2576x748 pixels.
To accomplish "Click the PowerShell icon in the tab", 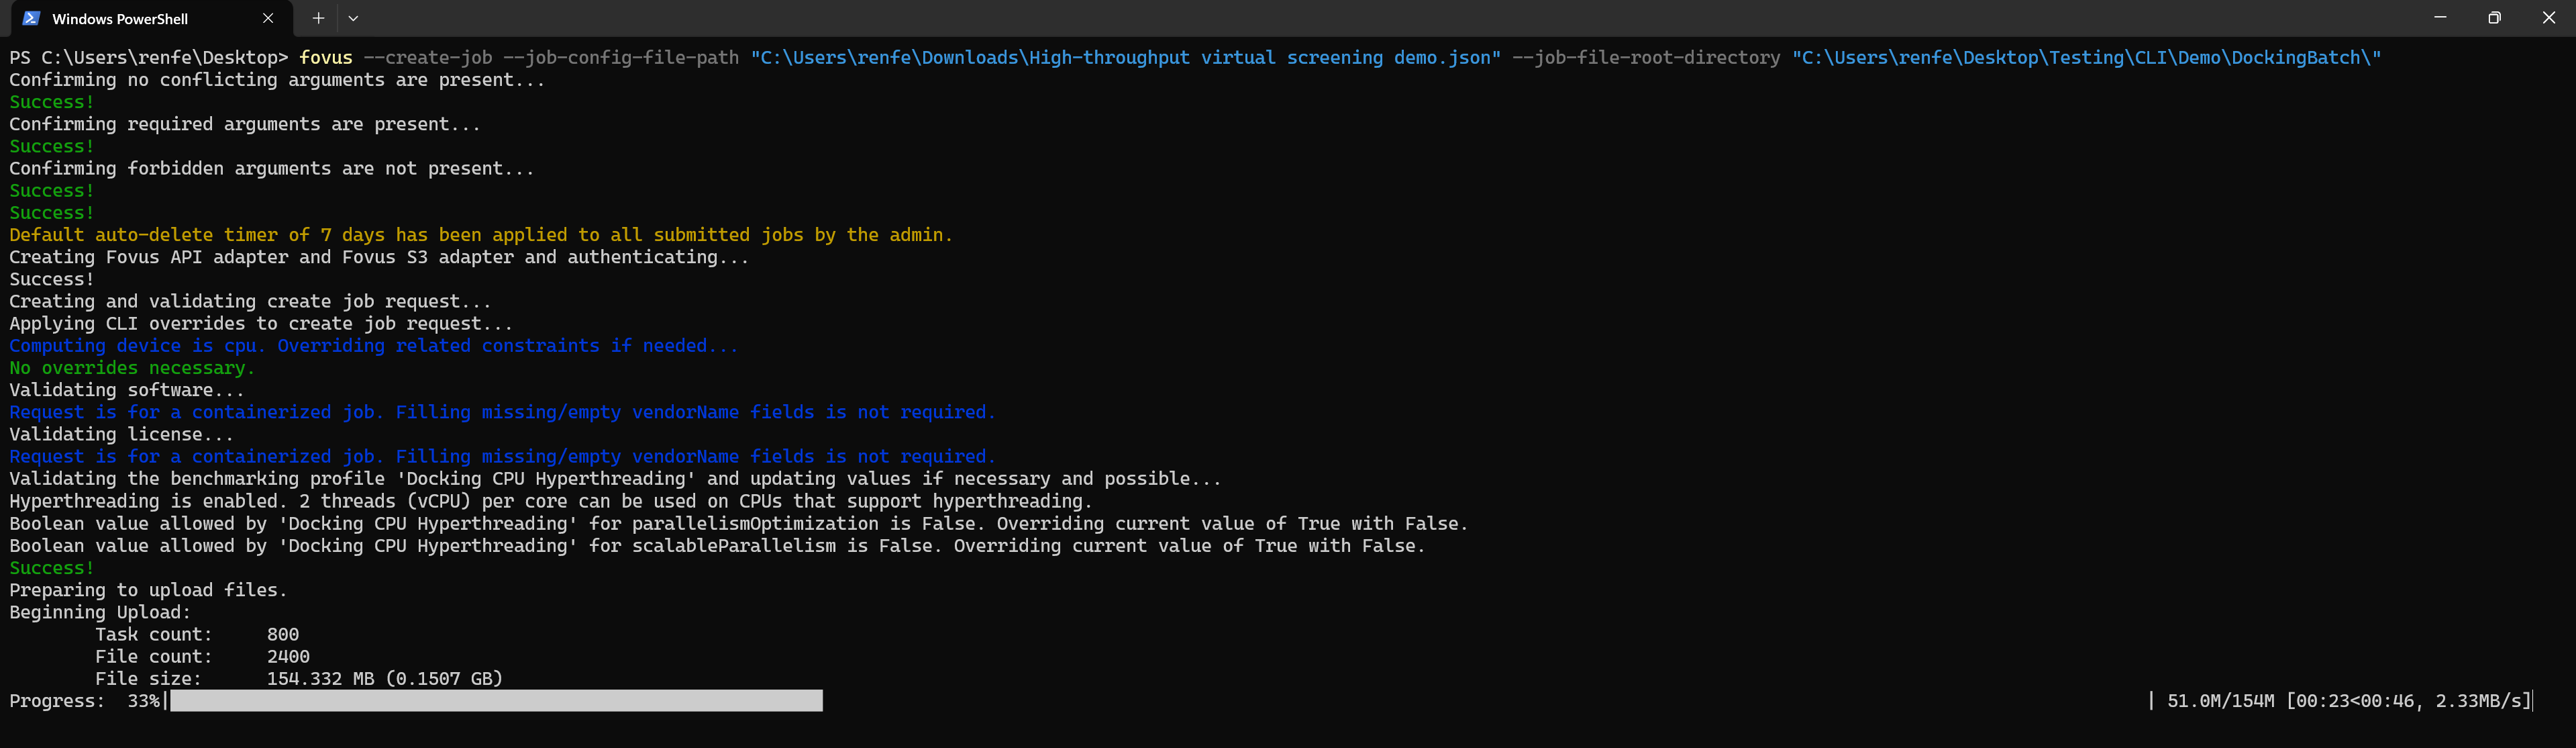I will click(31, 18).
